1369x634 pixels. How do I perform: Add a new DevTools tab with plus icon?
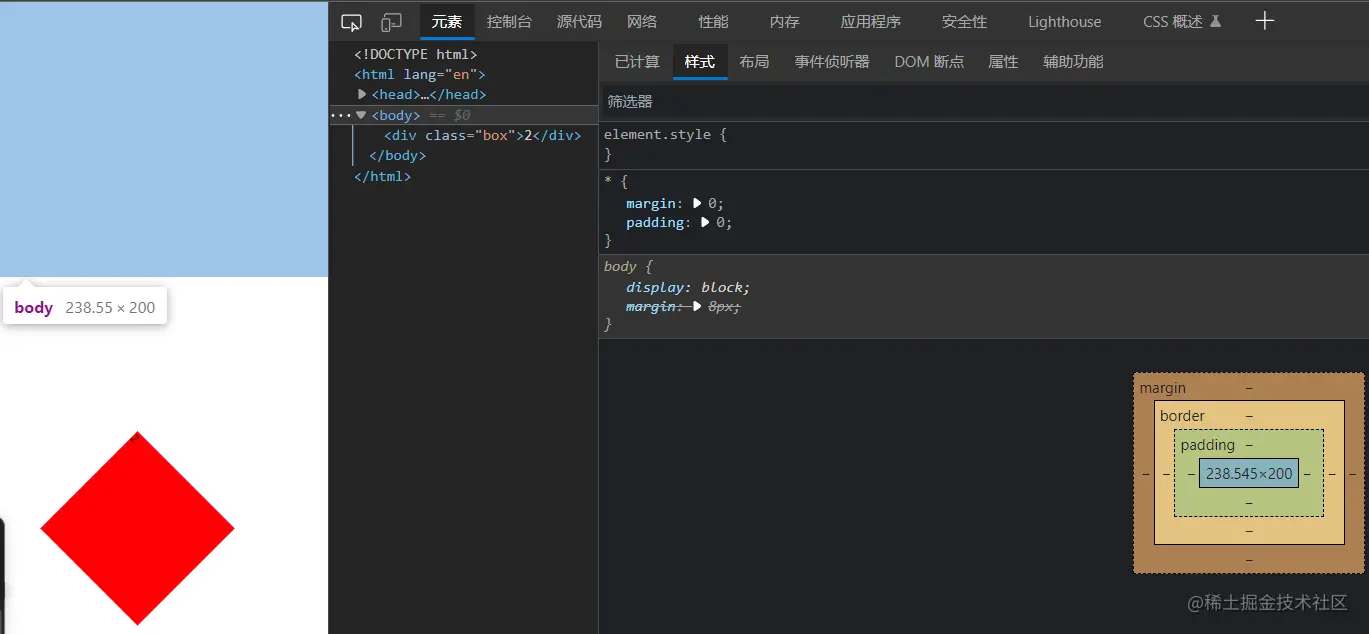pyautogui.click(x=1265, y=21)
